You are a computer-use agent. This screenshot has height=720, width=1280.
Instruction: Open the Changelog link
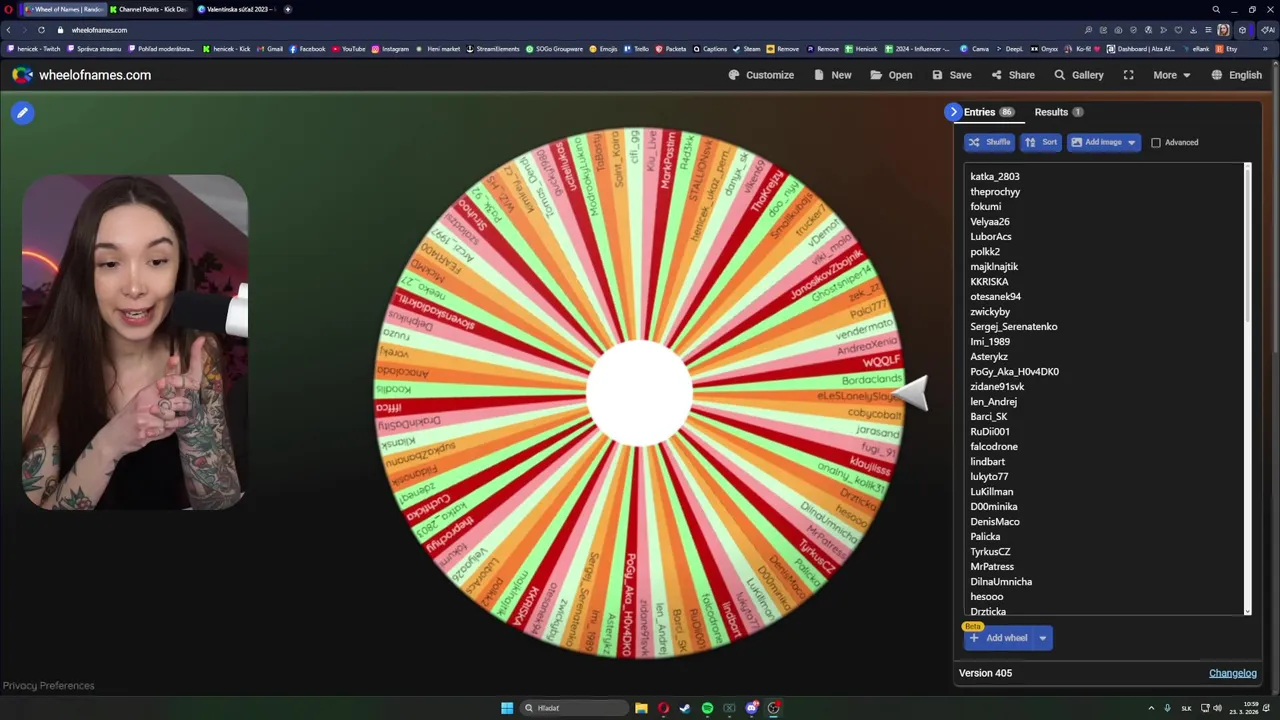pos(1233,673)
